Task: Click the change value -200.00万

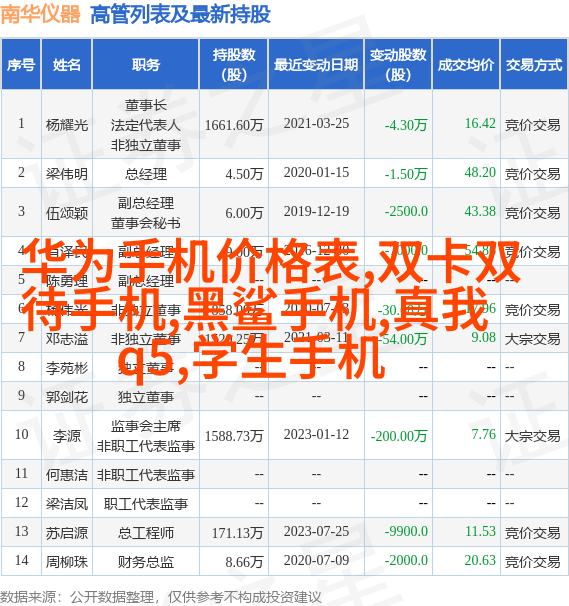Action: coord(399,436)
